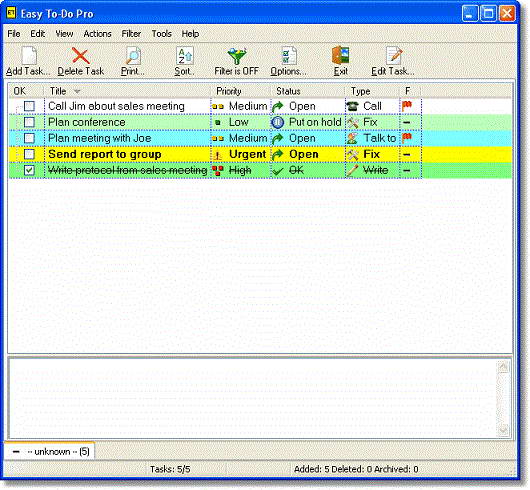This screenshot has width=530, height=490.
Task: Click the red X Delete Task icon
Action: coord(80,56)
